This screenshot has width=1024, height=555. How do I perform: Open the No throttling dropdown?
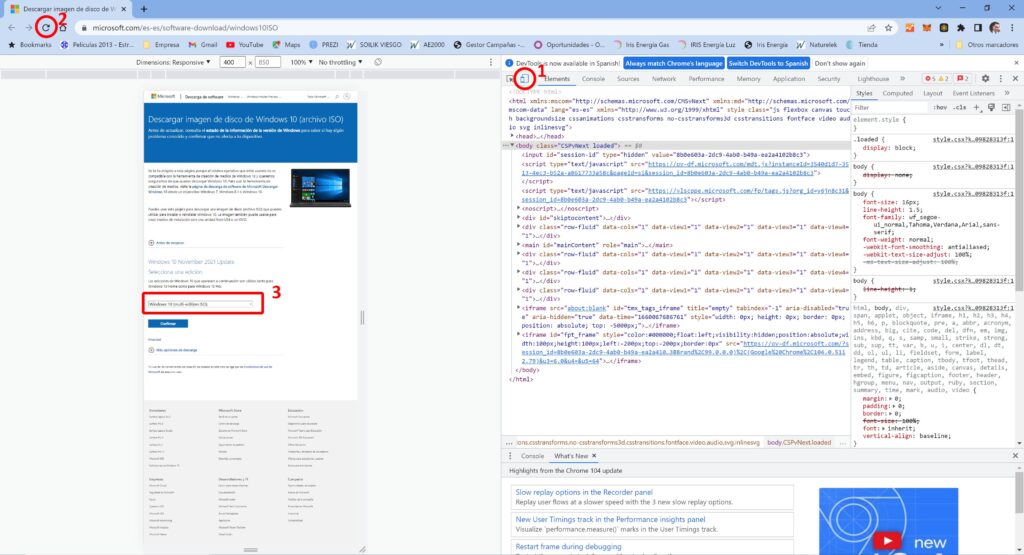click(340, 62)
